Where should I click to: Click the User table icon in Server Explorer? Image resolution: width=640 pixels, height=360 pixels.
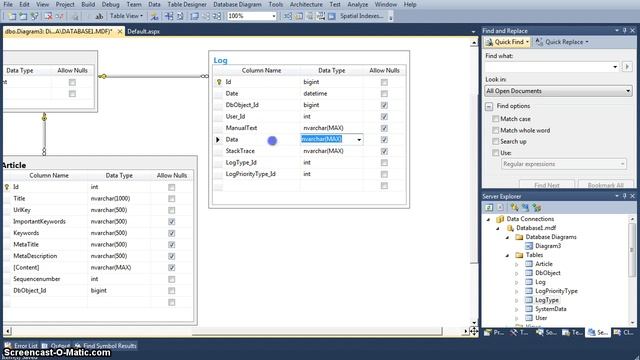(x=529, y=318)
